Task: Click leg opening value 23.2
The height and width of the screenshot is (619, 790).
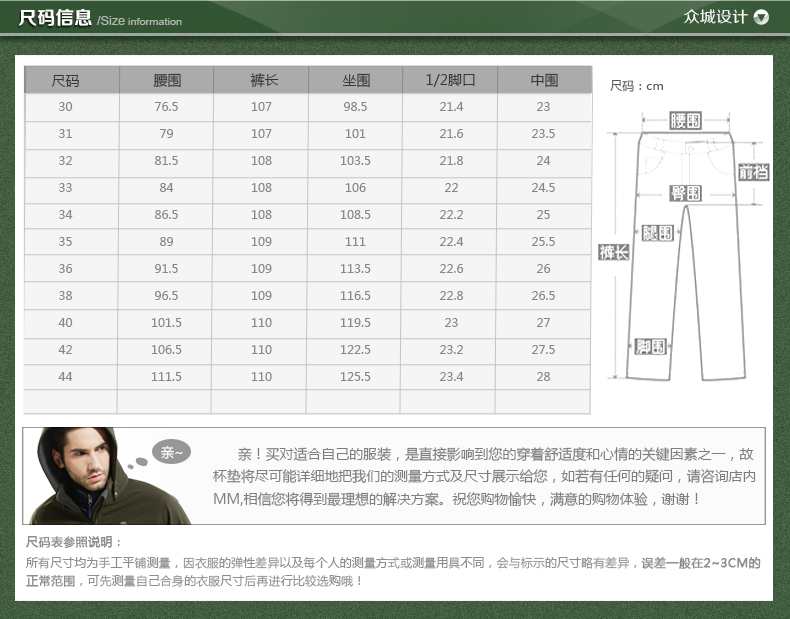Action: (451, 350)
